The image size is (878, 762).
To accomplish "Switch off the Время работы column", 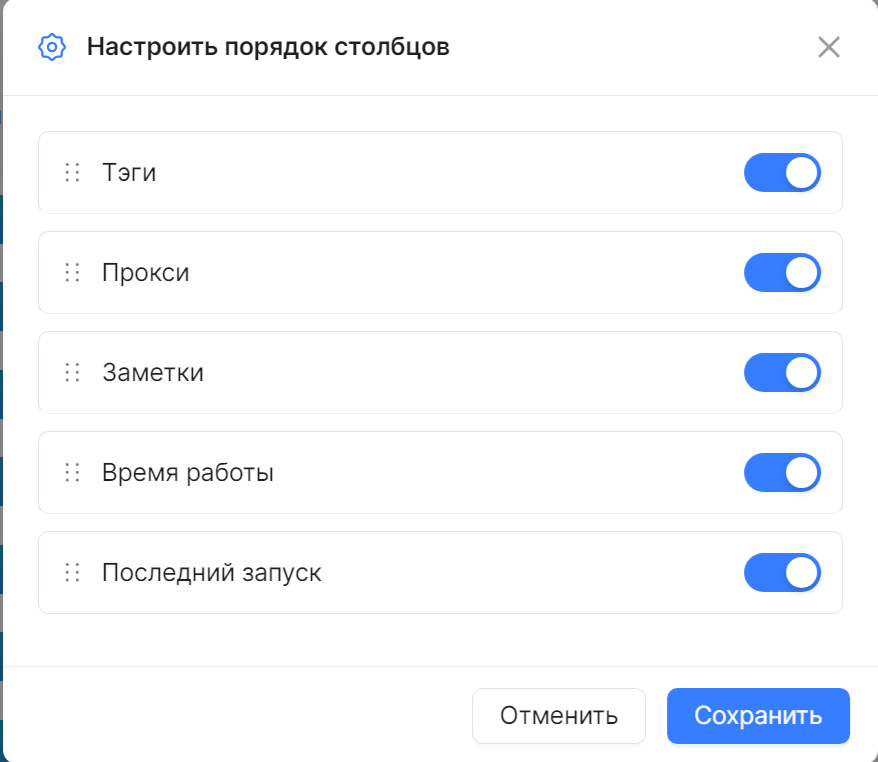I will (782, 473).
